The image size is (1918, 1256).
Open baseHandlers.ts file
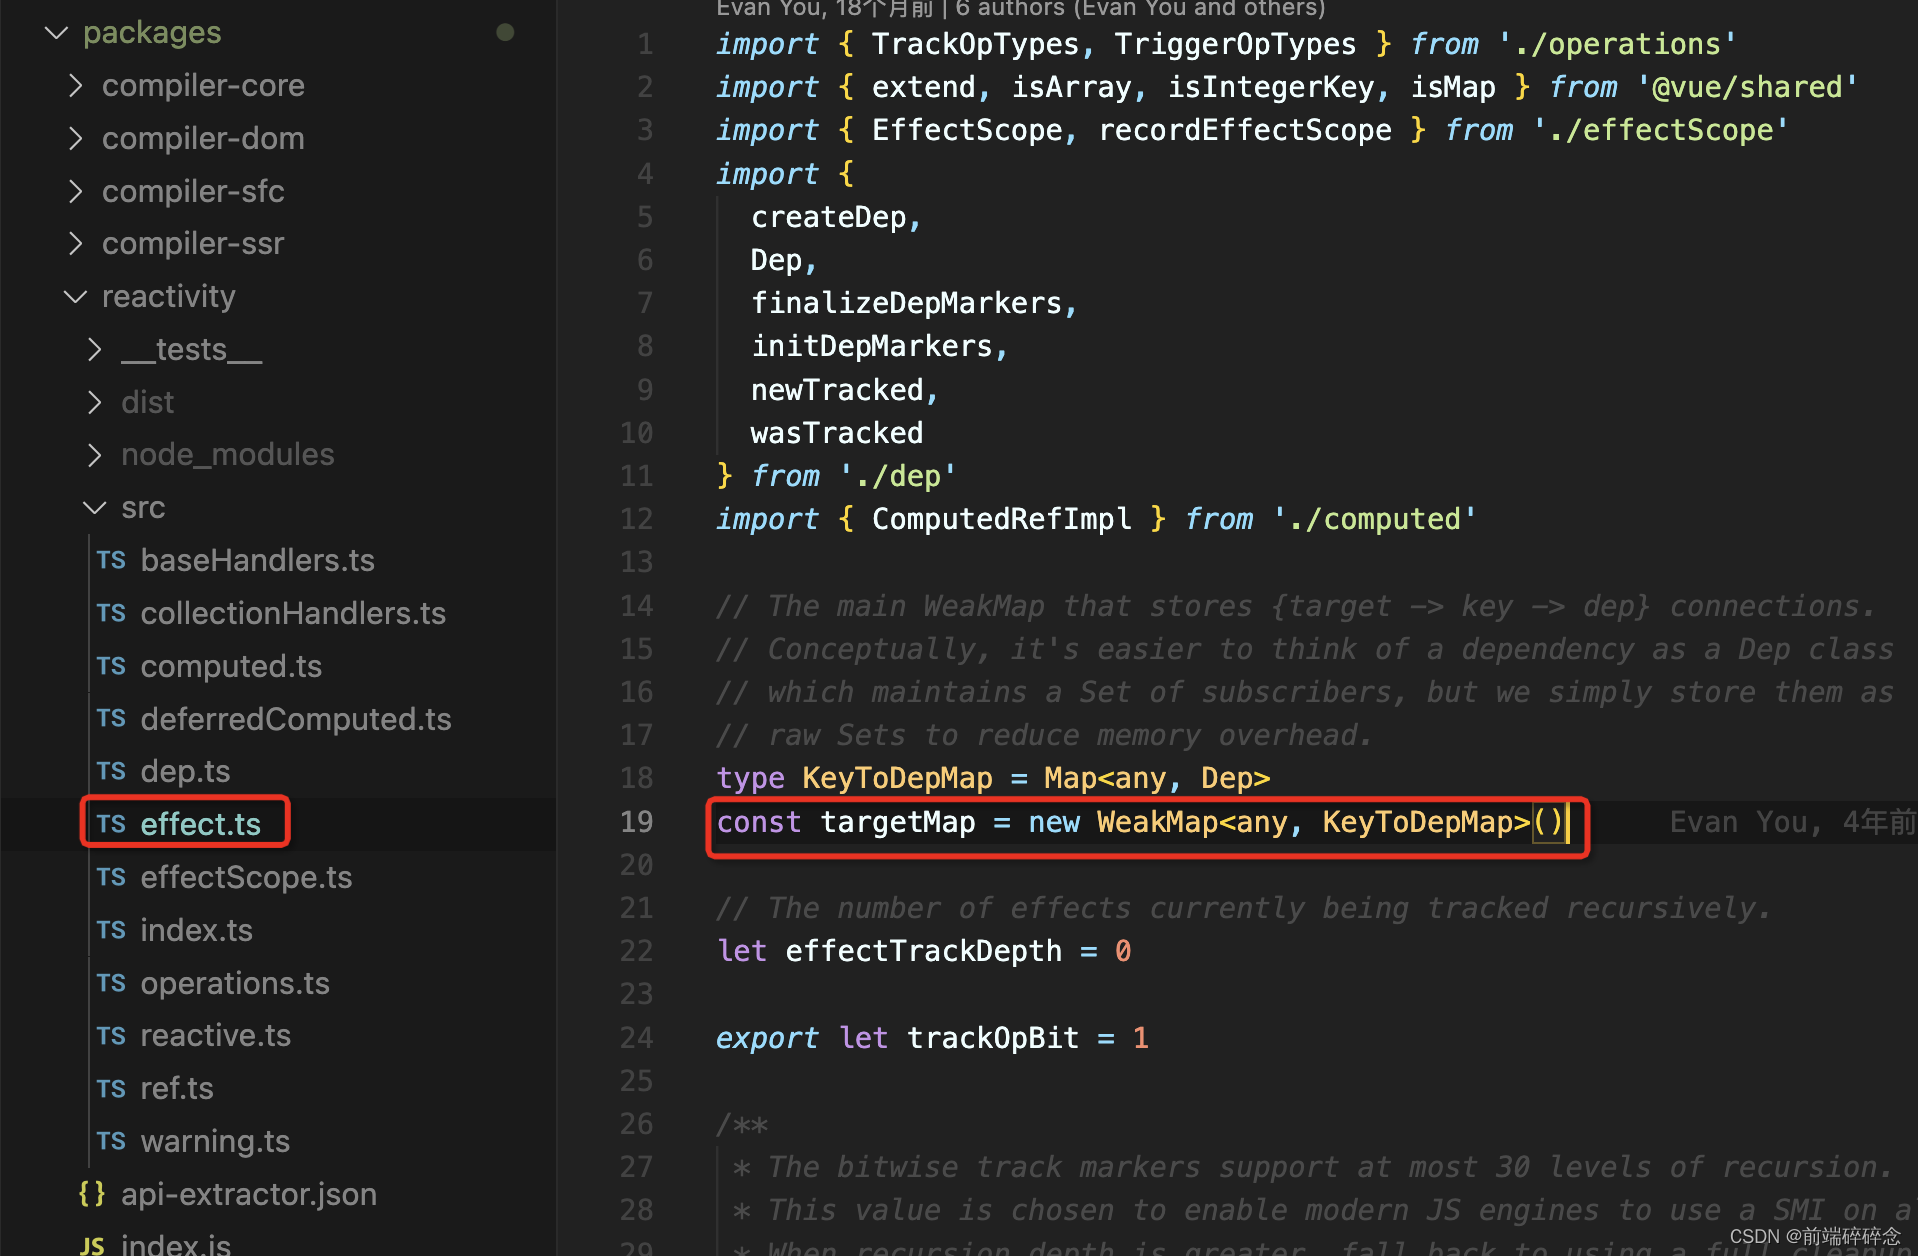tap(257, 561)
